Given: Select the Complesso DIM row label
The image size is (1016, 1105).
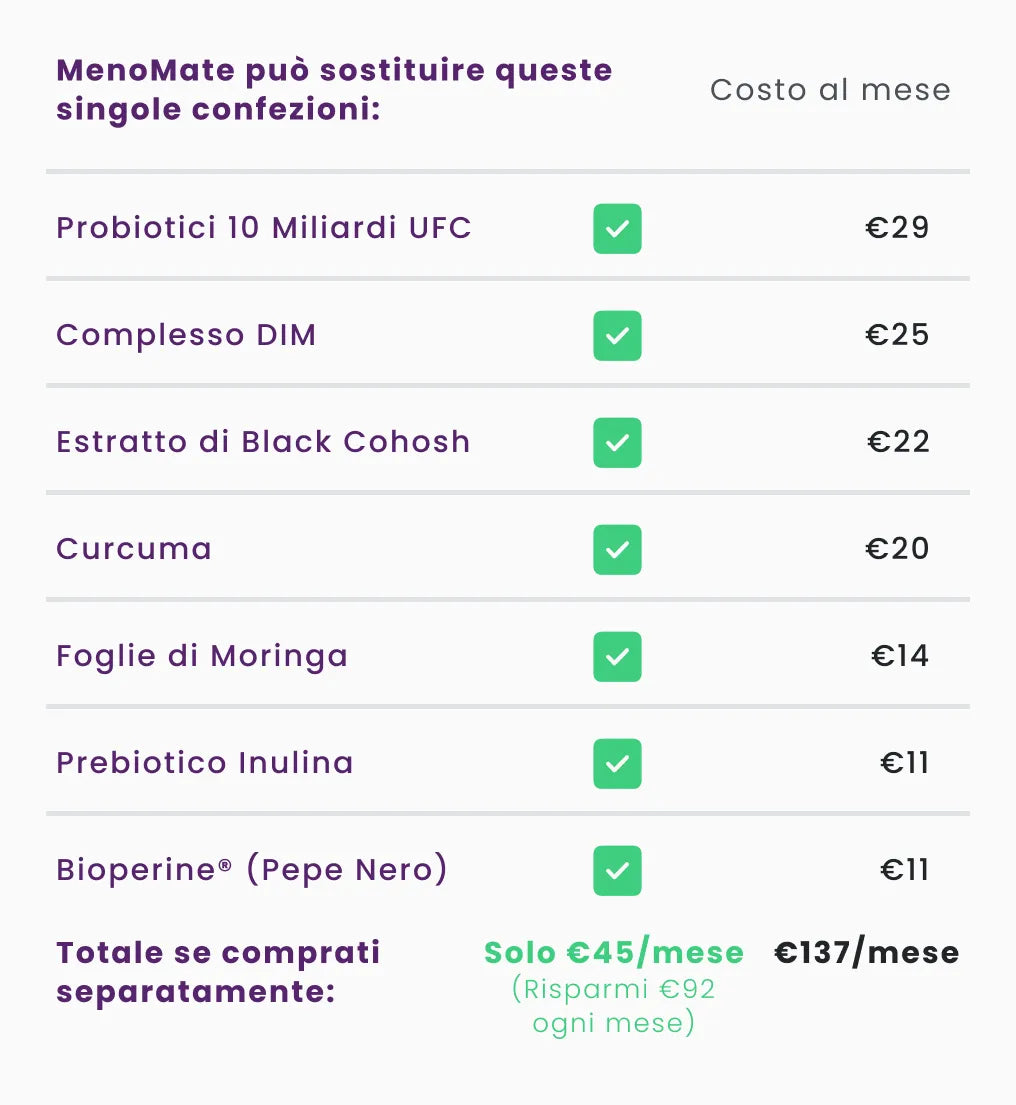Looking at the screenshot, I should click(186, 335).
